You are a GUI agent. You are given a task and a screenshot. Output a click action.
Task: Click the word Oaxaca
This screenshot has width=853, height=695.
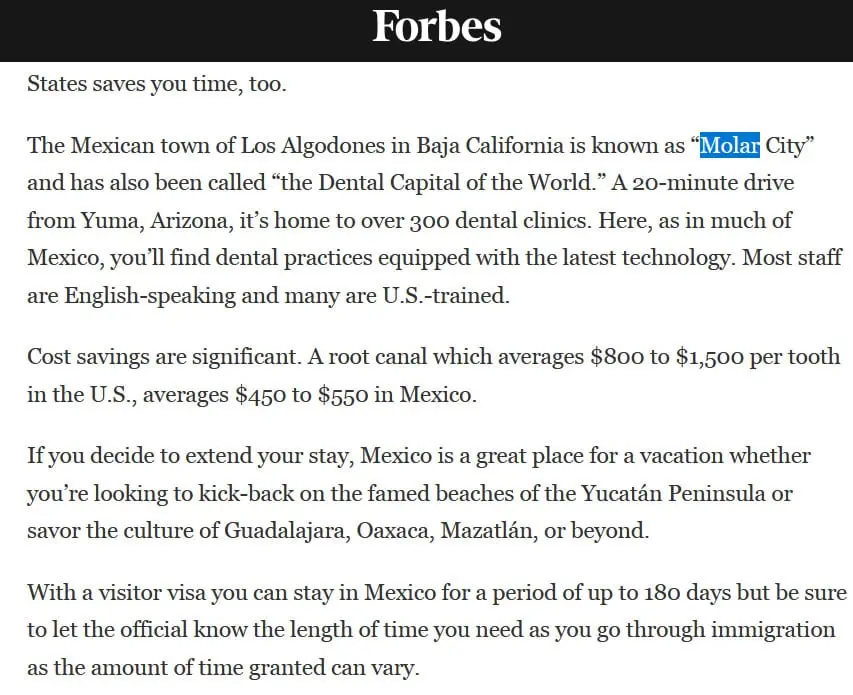click(395, 530)
